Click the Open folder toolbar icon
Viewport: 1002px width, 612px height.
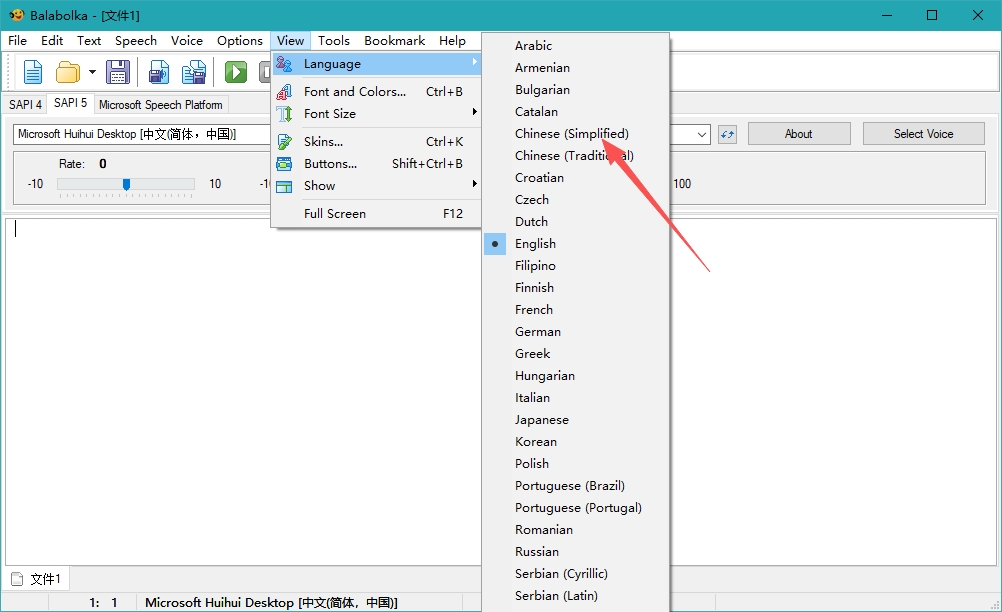(x=68, y=72)
